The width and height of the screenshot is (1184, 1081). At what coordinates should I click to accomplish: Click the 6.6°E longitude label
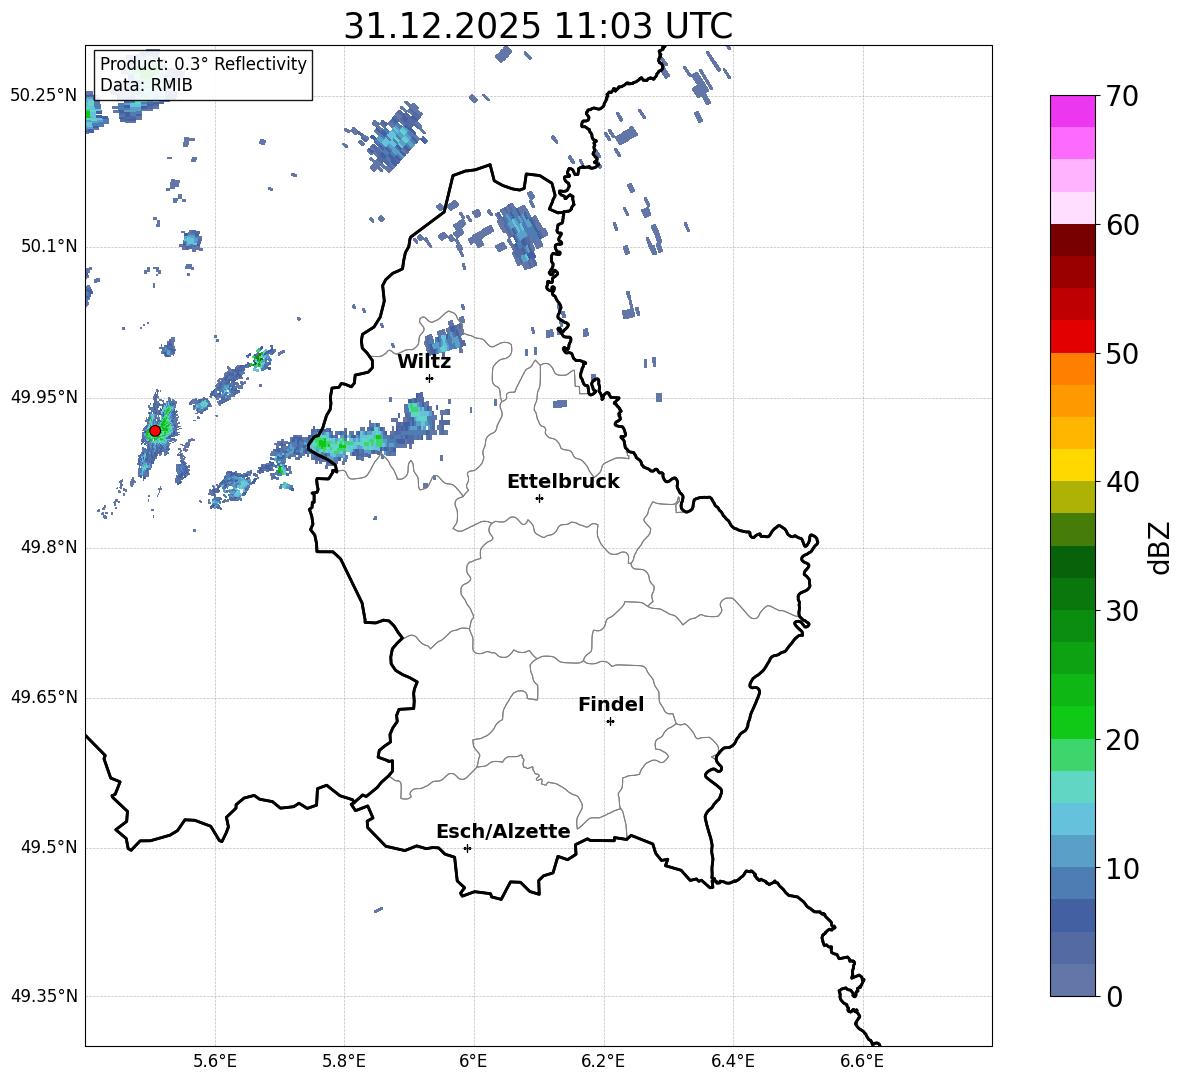click(862, 1061)
